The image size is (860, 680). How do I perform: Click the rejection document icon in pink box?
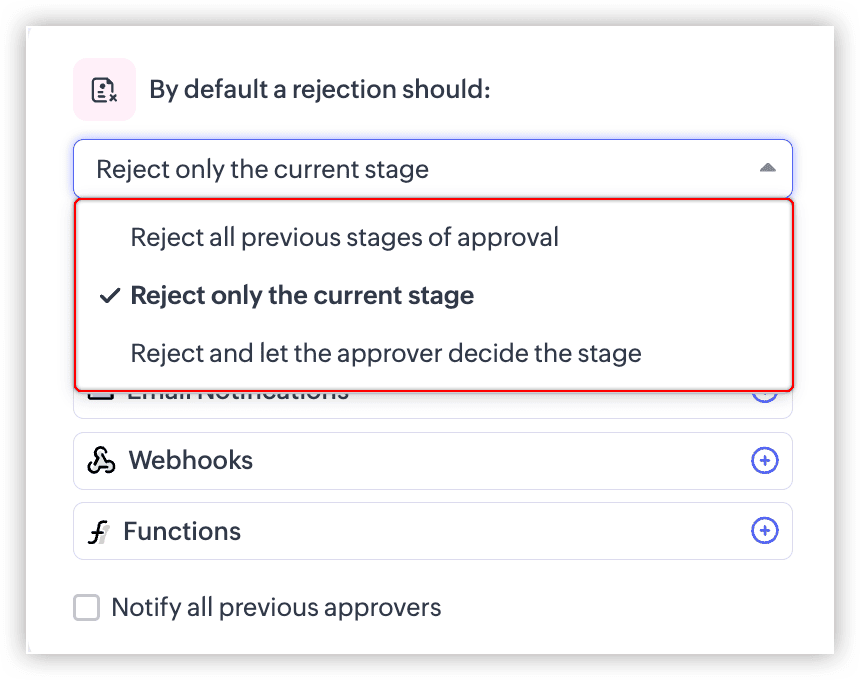click(x=104, y=89)
